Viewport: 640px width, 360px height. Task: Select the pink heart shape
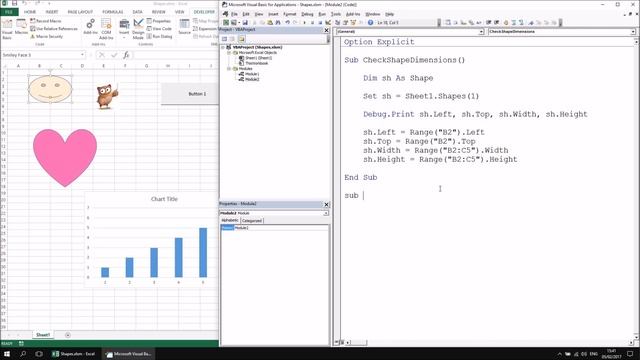(x=65, y=158)
